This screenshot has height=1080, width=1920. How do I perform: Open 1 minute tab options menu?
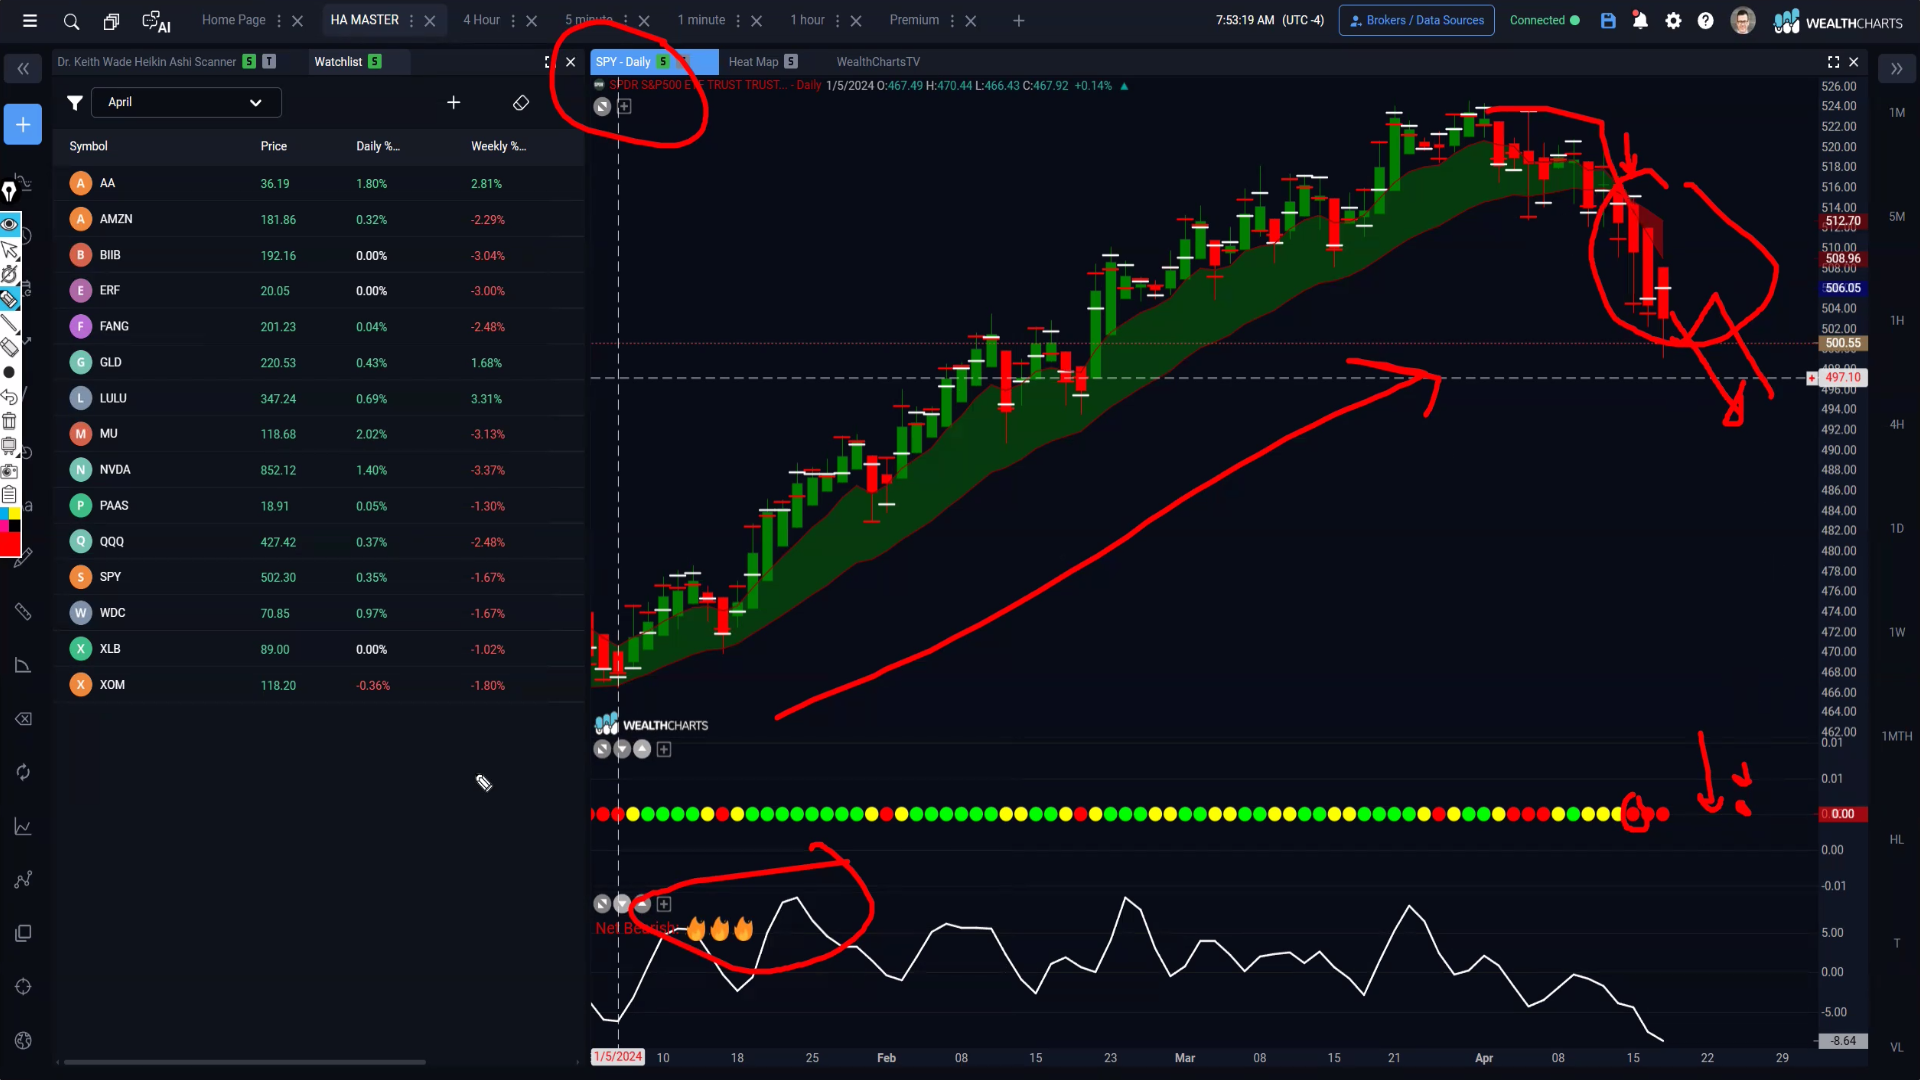738,21
